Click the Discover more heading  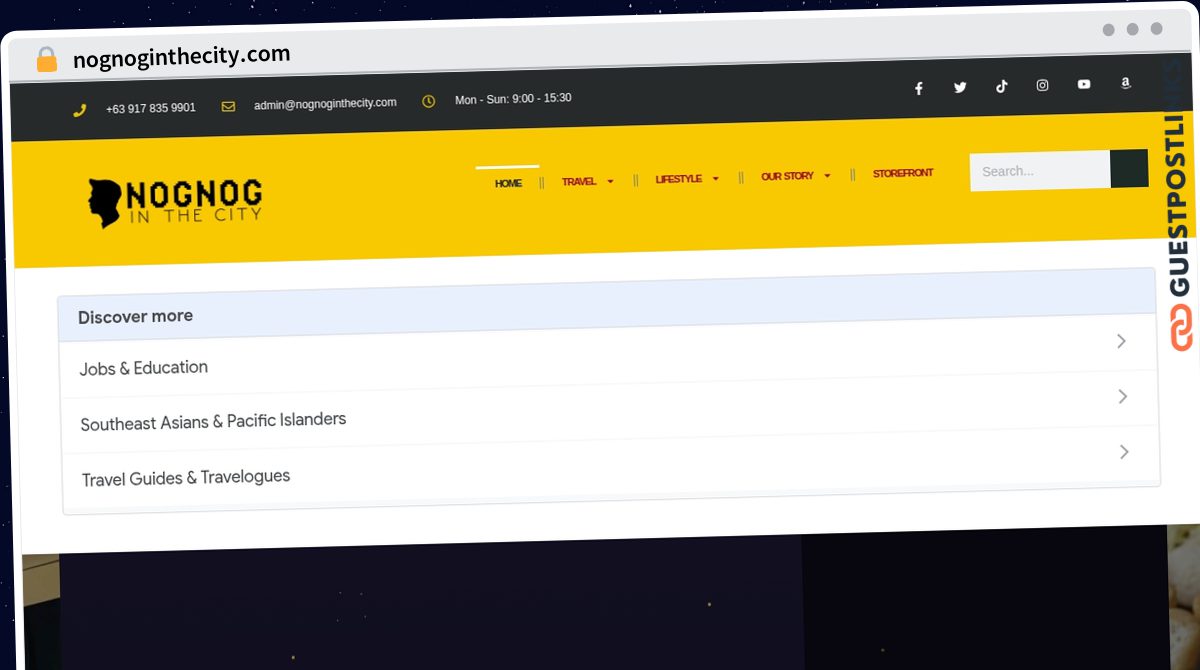coord(135,317)
